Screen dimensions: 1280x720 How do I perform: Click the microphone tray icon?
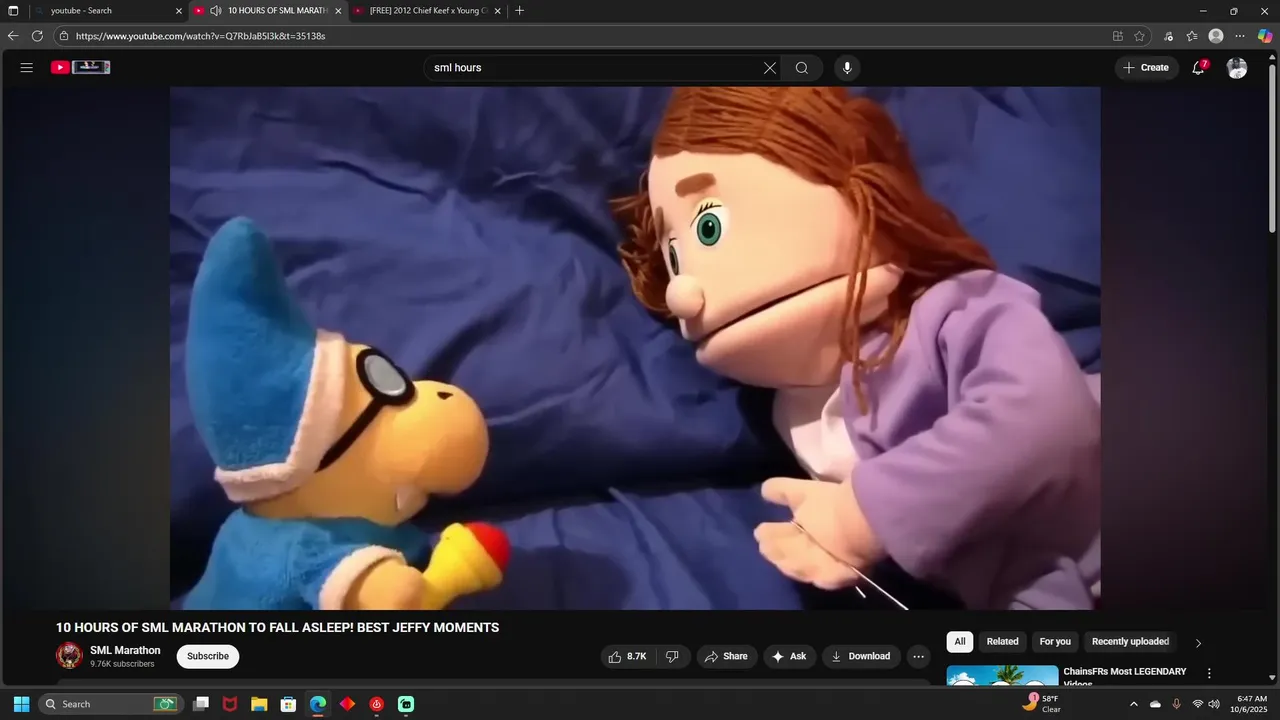pyautogui.click(x=1176, y=704)
